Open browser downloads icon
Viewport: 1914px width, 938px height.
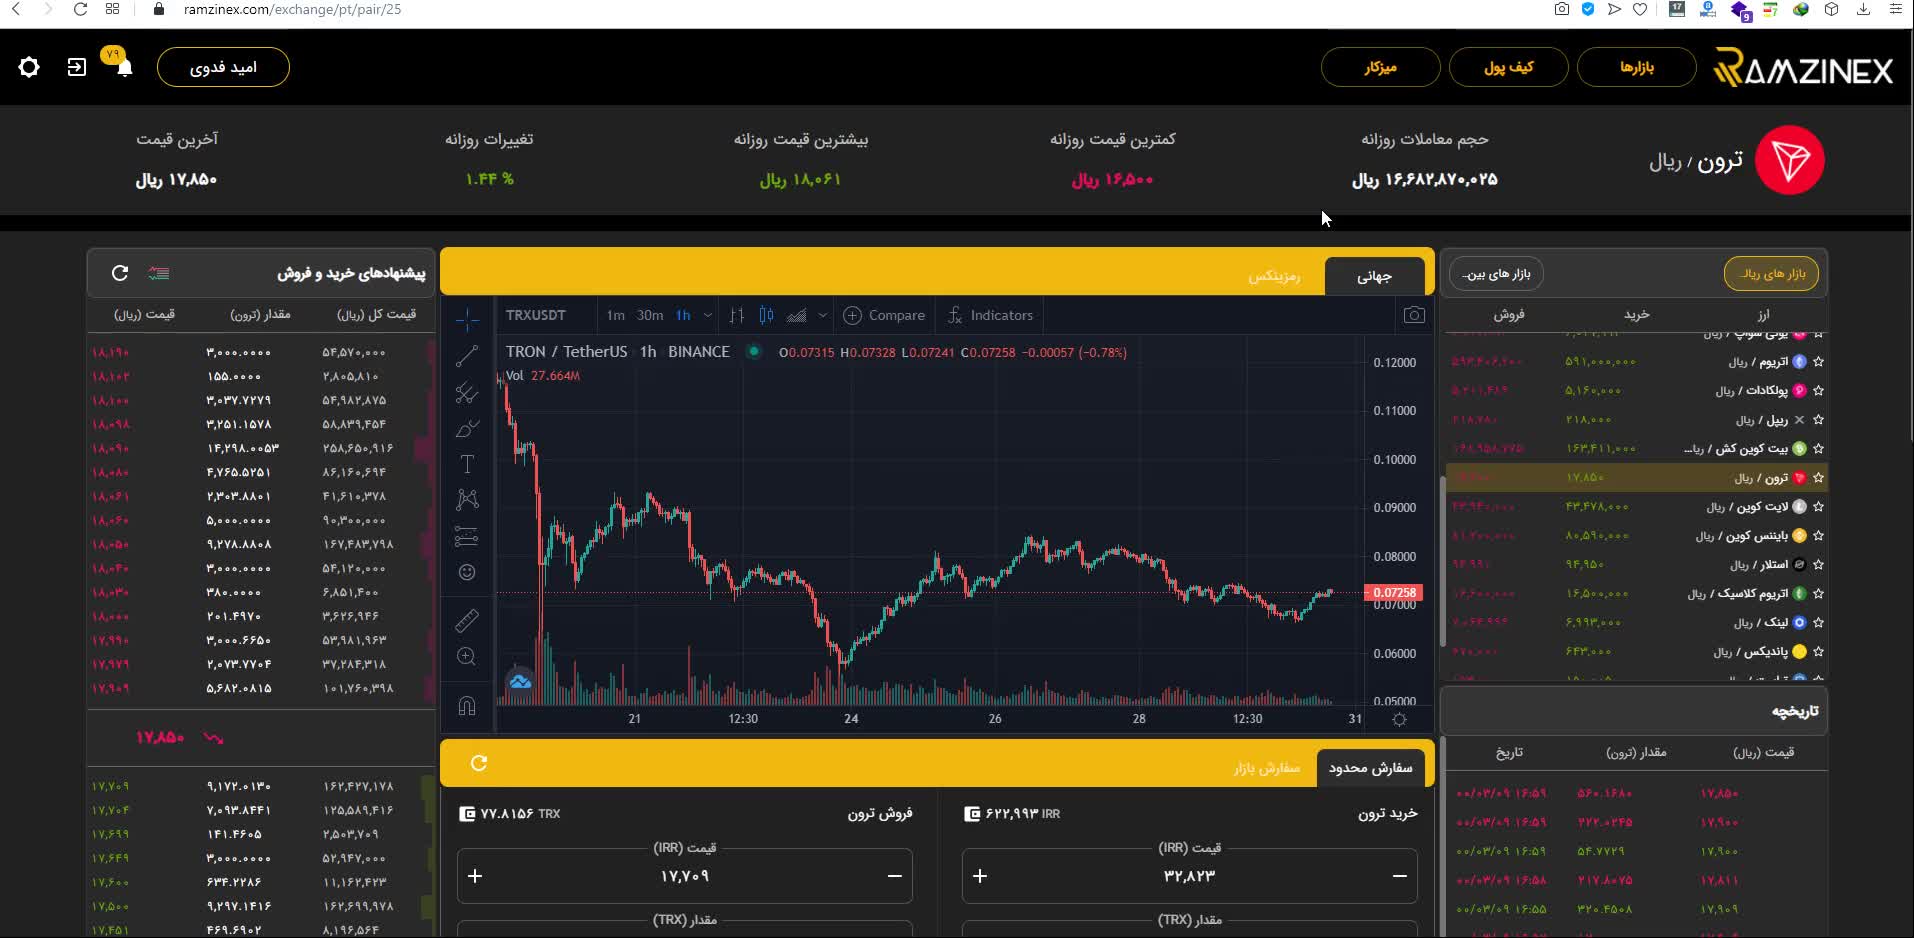1863,9
